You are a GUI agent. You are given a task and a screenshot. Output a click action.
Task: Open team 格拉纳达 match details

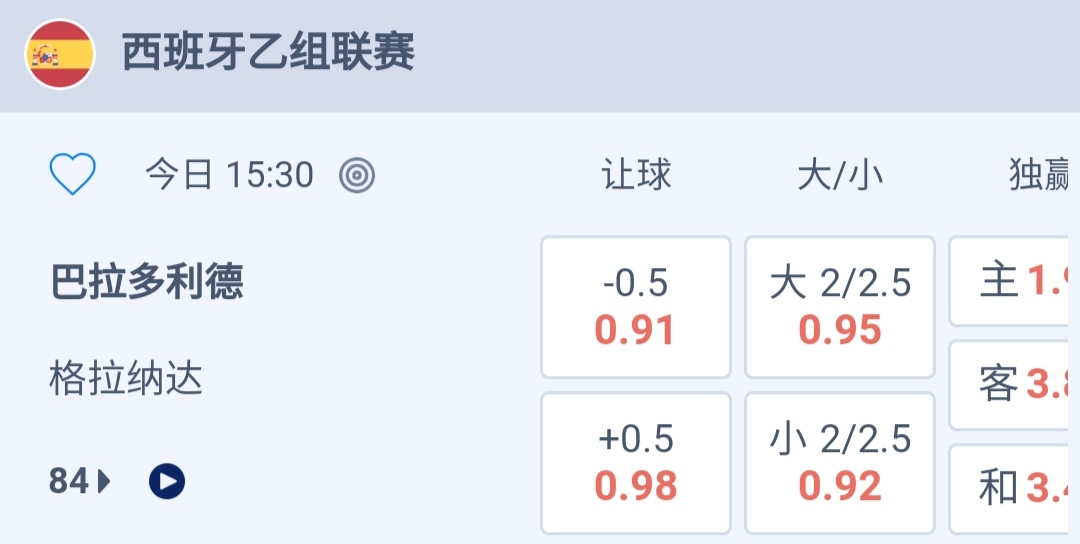coord(126,379)
